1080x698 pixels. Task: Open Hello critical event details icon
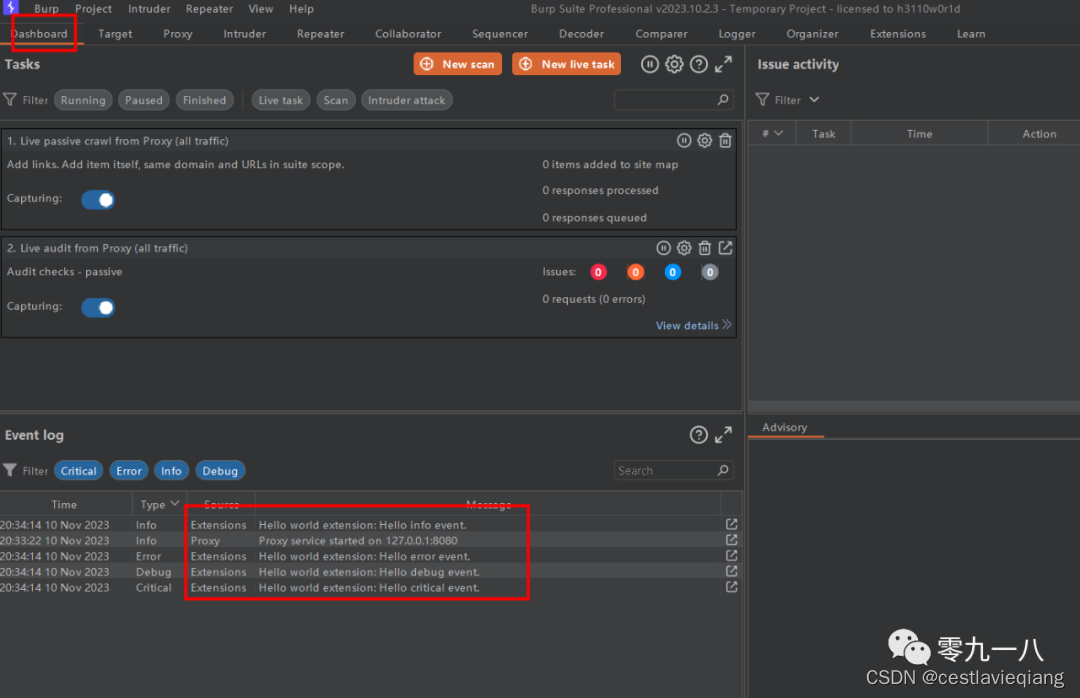click(x=731, y=587)
